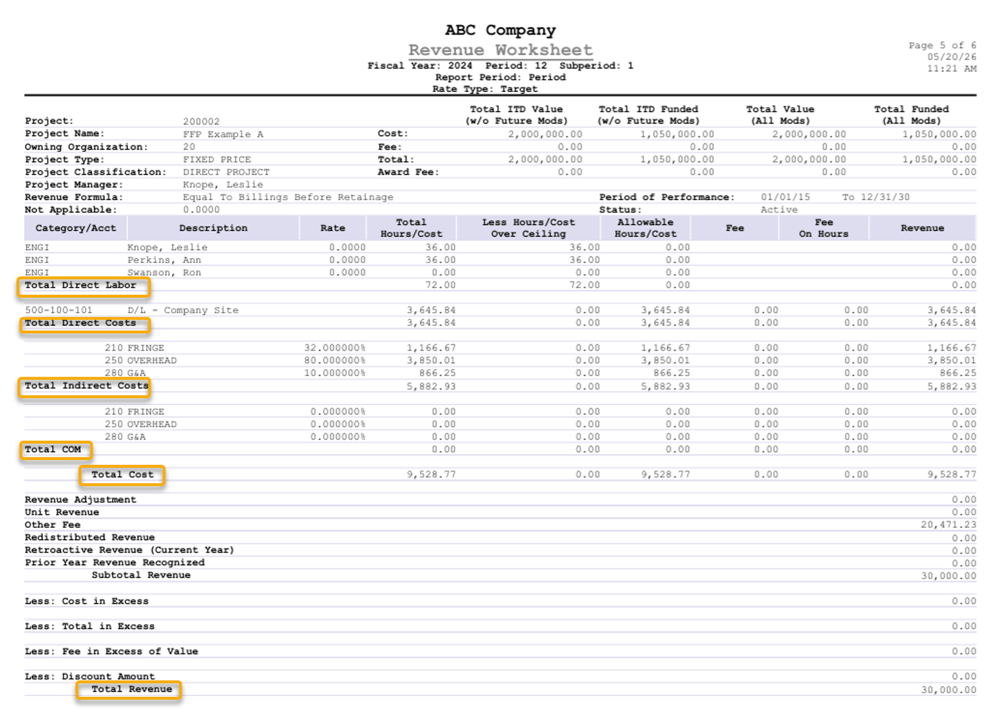Select the Swanson, Ron labor row
Screen dimensions: 1000x712
point(500,272)
